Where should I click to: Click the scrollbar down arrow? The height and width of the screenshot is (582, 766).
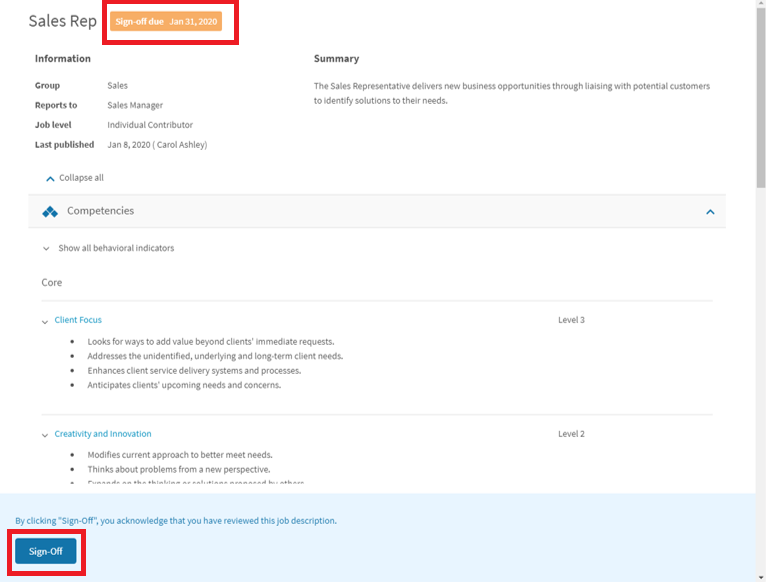click(760, 576)
